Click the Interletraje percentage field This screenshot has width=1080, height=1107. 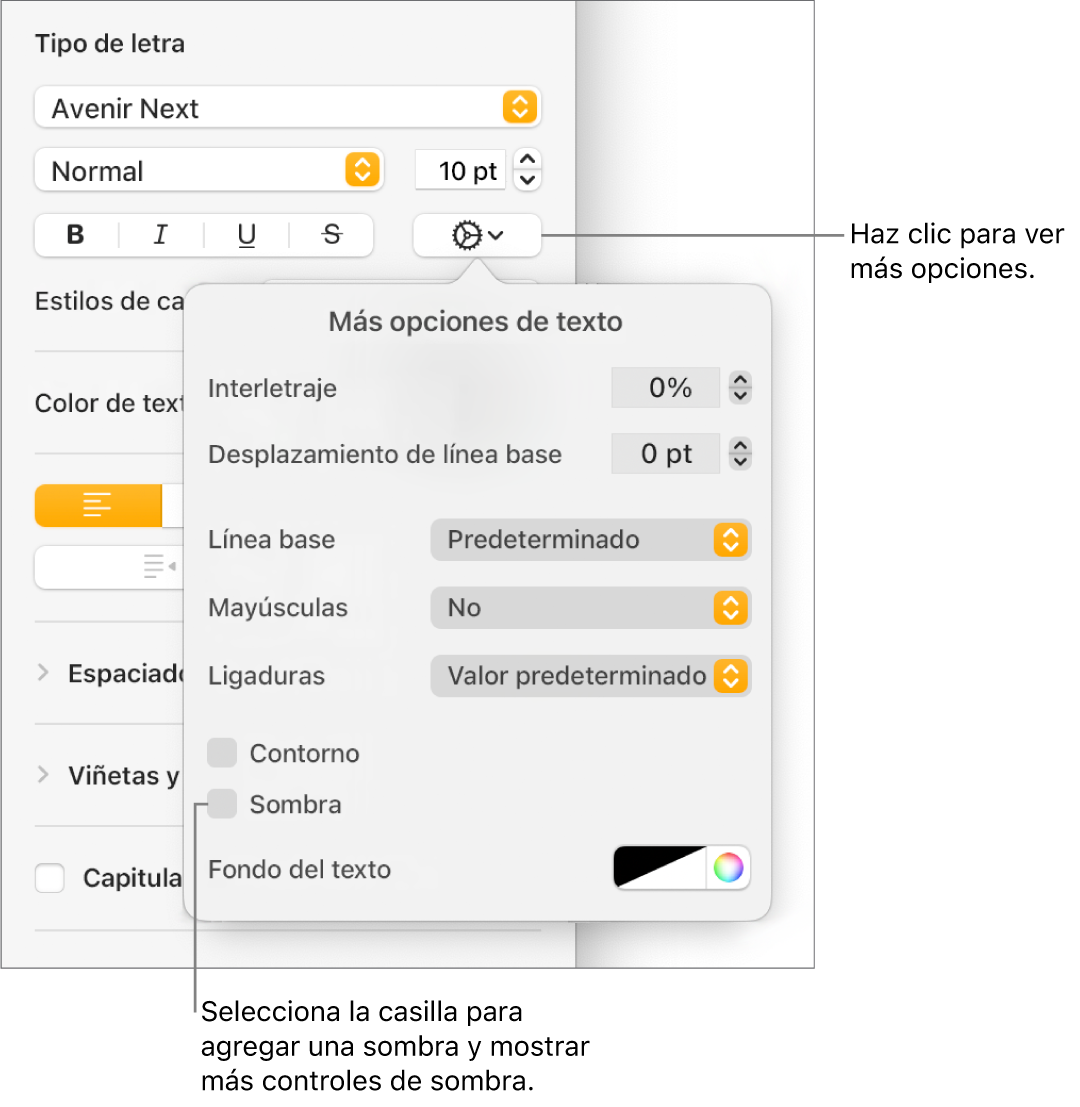pyautogui.click(x=666, y=388)
